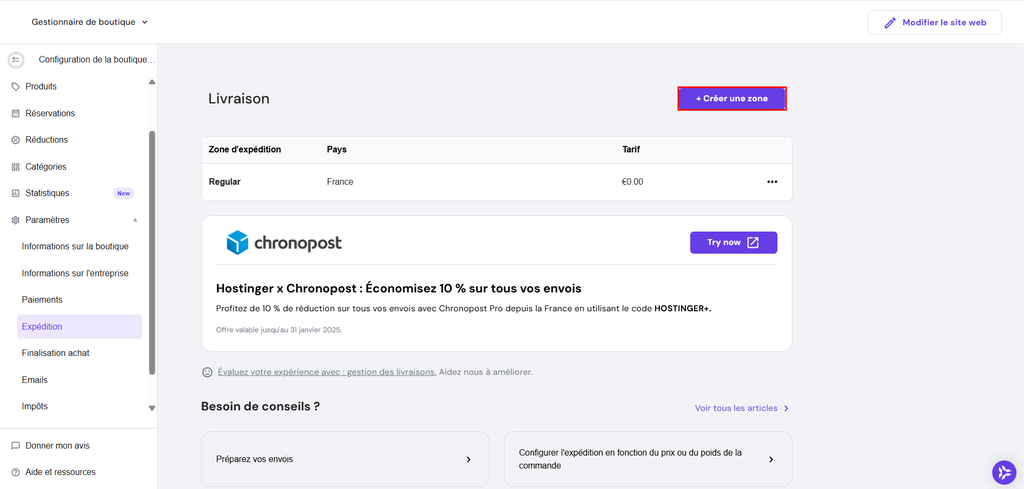The width and height of the screenshot is (1024, 489).
Task: Open the Voir tous les articles link
Action: tap(742, 408)
